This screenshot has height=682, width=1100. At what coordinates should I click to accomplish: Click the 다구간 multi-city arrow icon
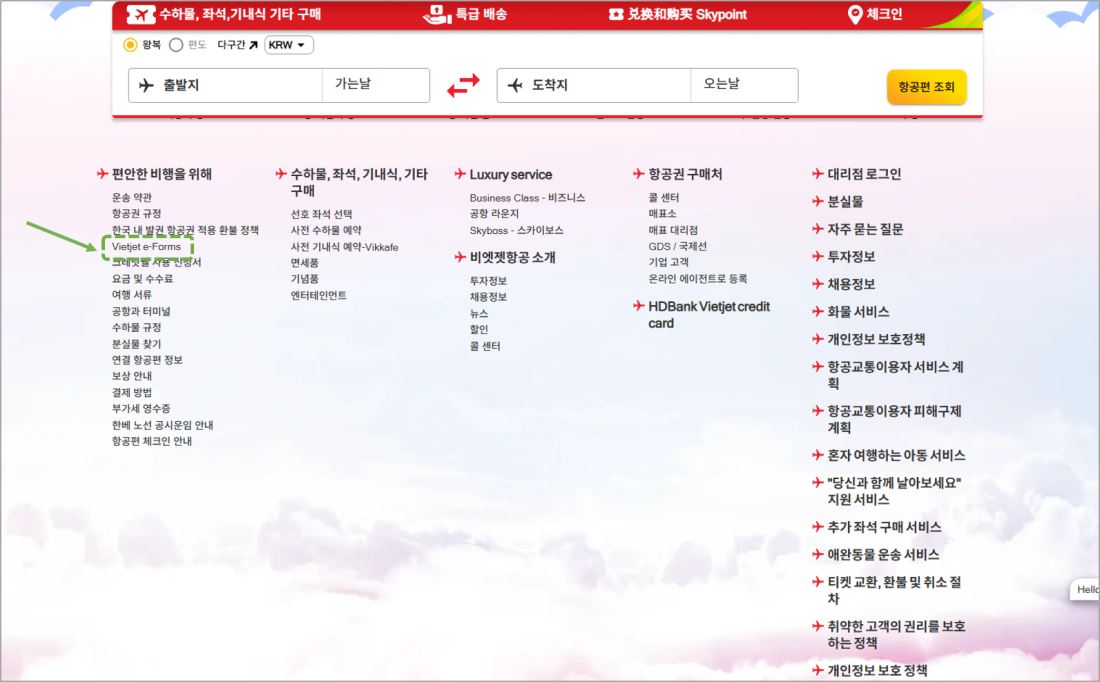pyautogui.click(x=253, y=45)
